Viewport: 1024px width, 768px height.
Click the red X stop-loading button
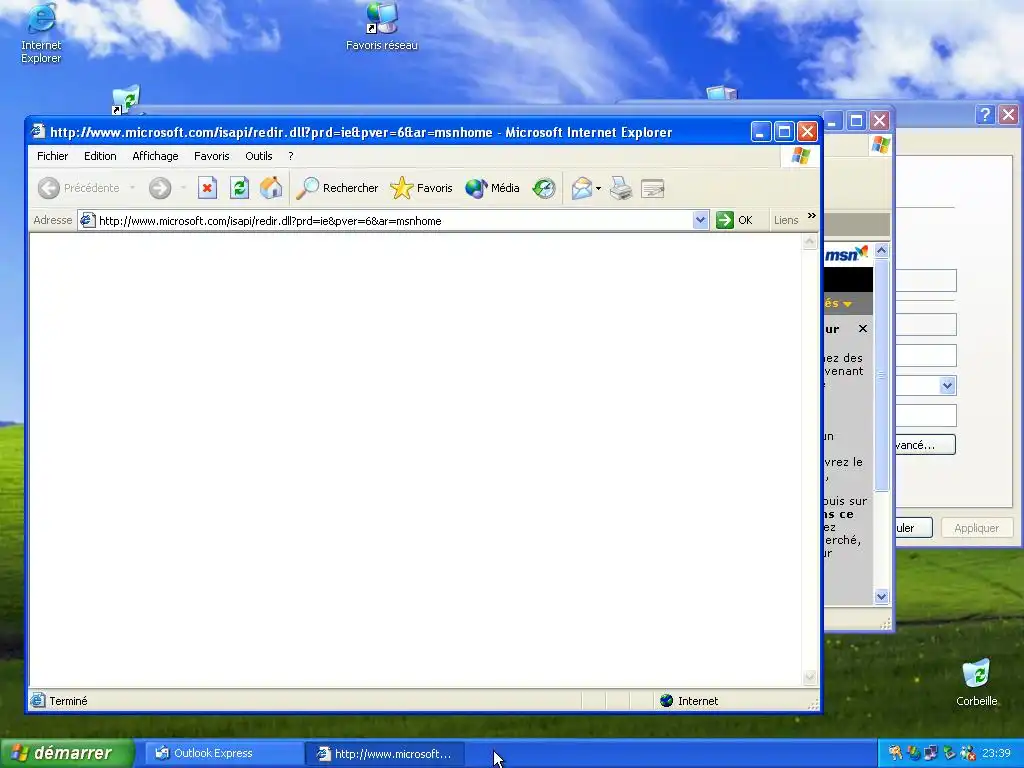[207, 188]
